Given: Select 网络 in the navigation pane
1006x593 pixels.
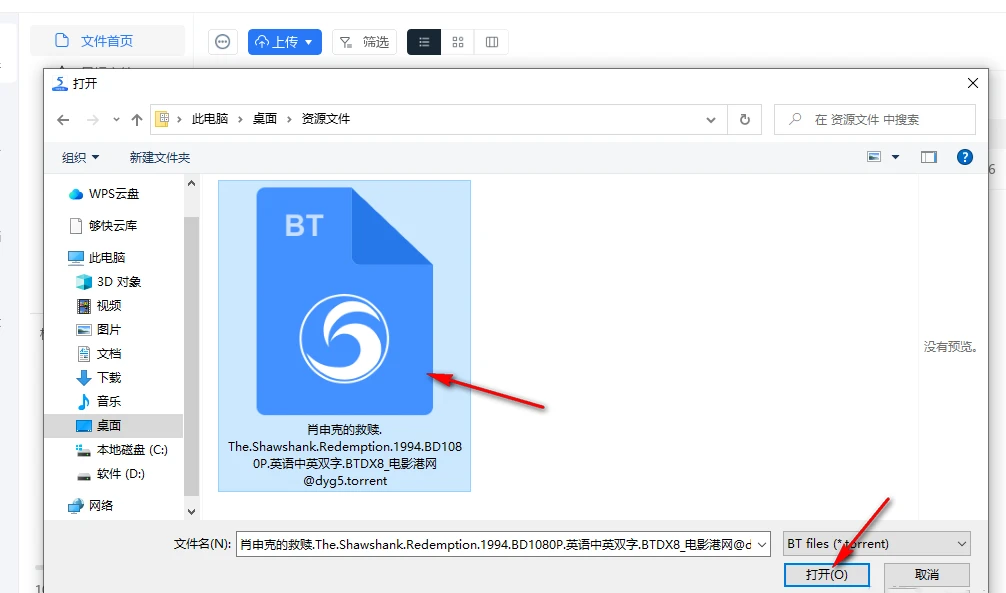Looking at the screenshot, I should (x=90, y=506).
